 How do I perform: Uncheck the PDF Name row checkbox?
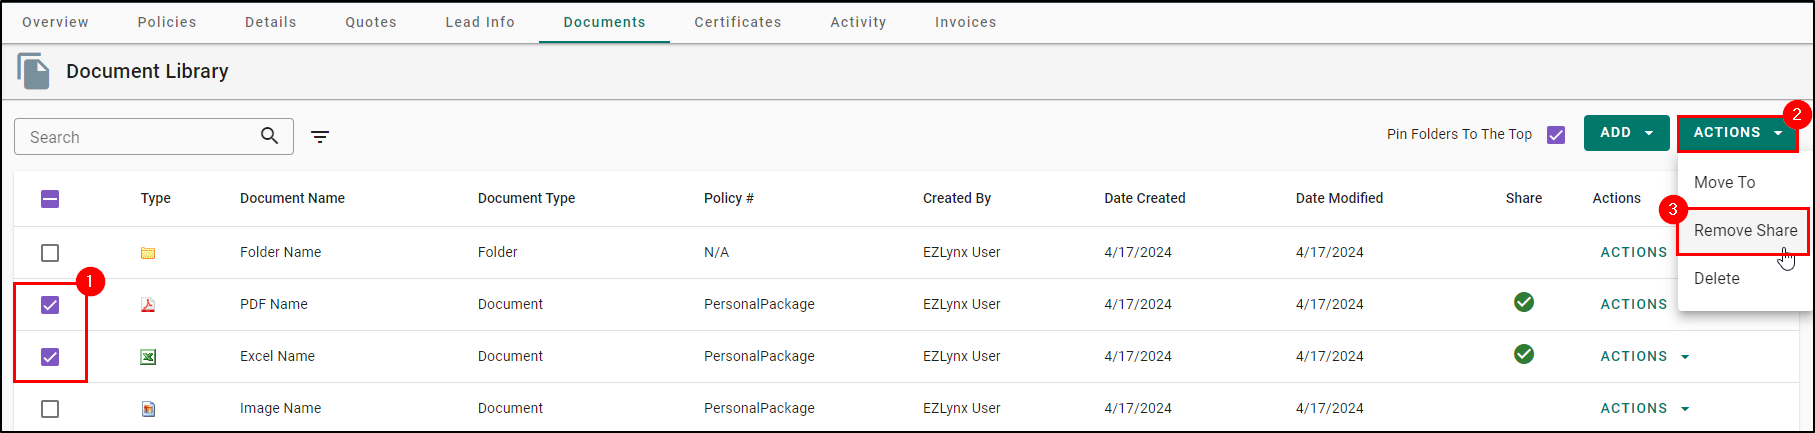[50, 305]
